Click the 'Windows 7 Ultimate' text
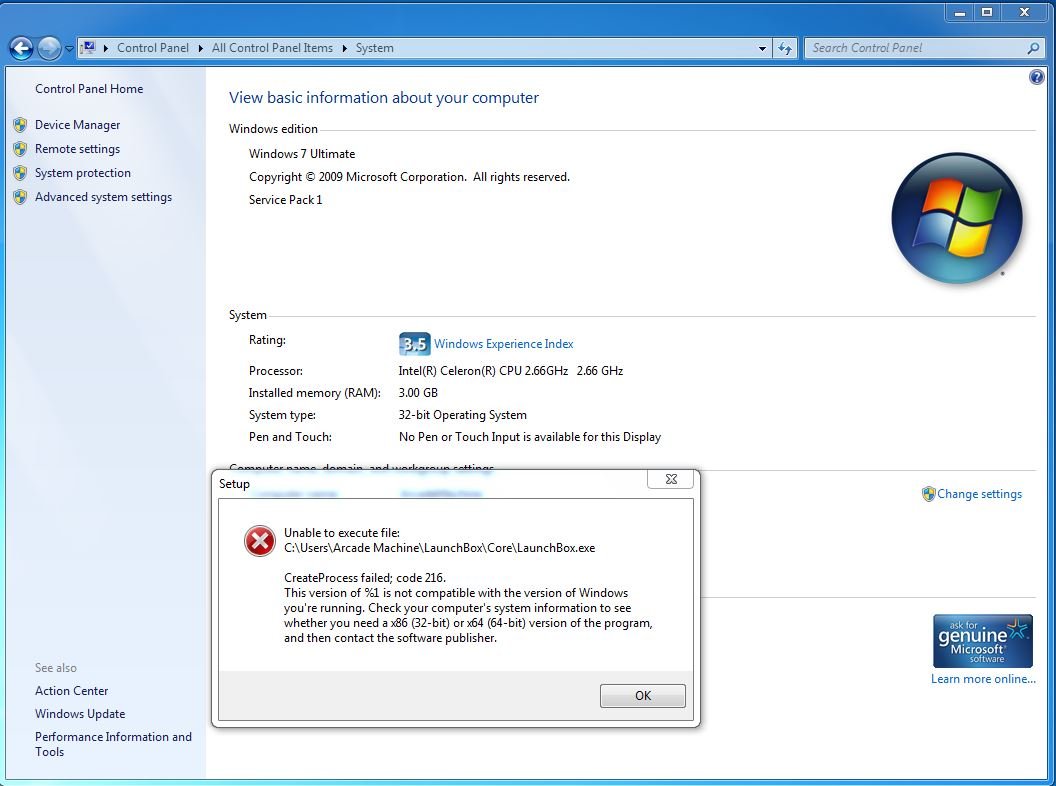 click(302, 154)
